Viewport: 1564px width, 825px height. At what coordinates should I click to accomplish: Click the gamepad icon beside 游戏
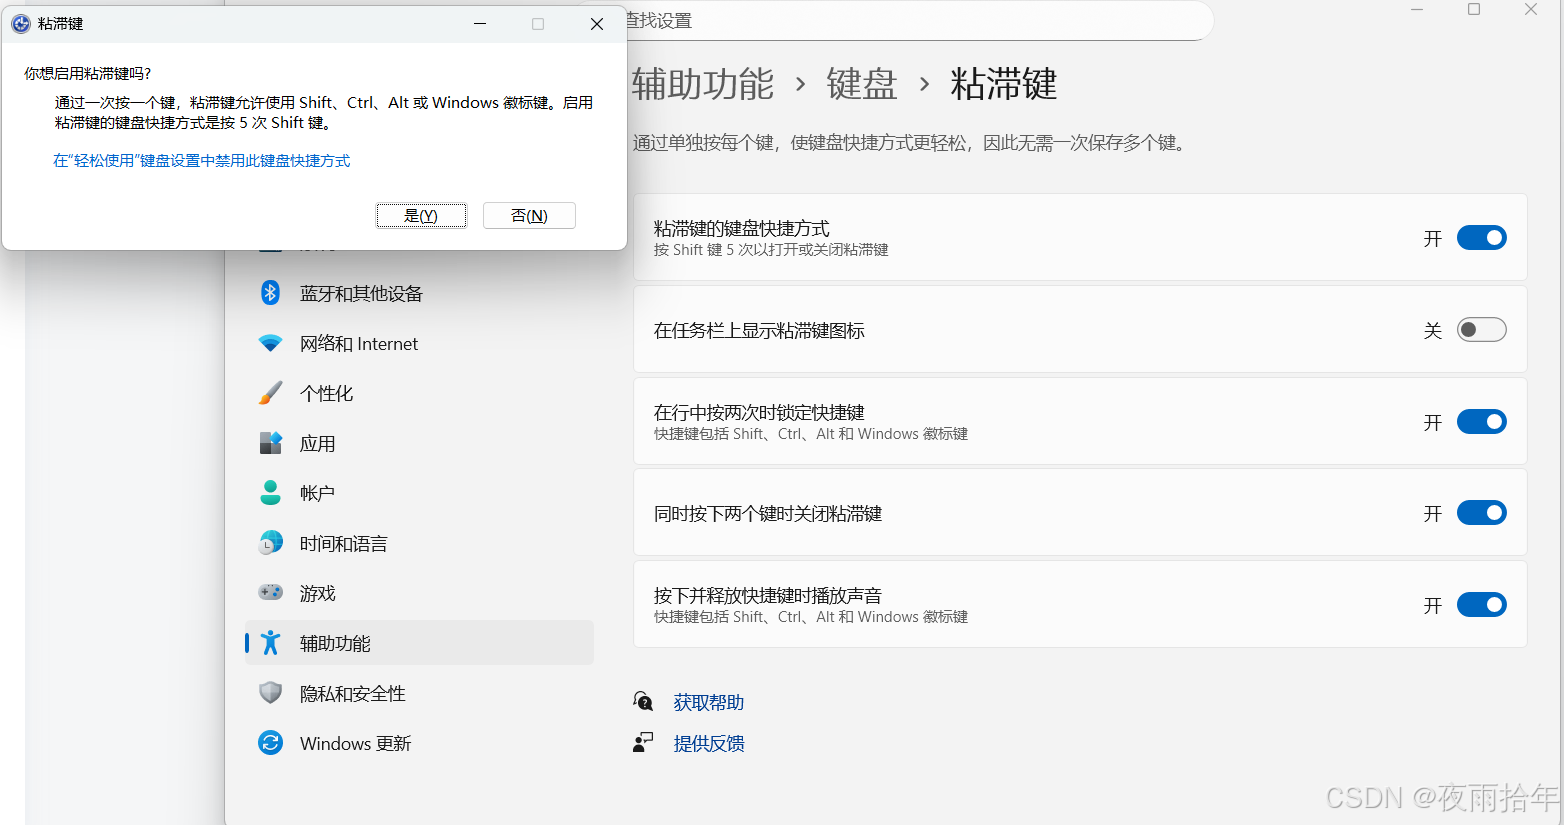270,593
